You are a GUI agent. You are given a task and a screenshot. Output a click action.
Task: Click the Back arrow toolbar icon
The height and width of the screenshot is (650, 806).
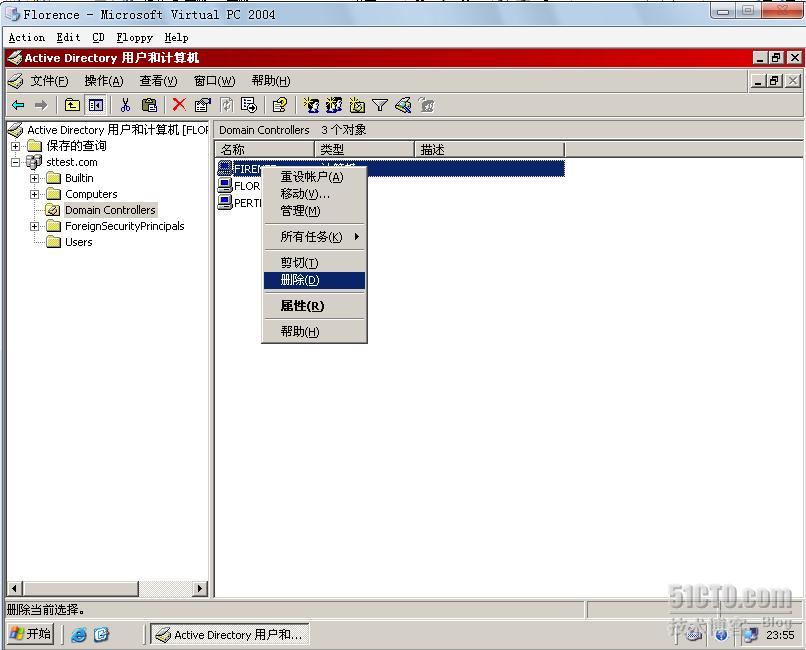(19, 105)
